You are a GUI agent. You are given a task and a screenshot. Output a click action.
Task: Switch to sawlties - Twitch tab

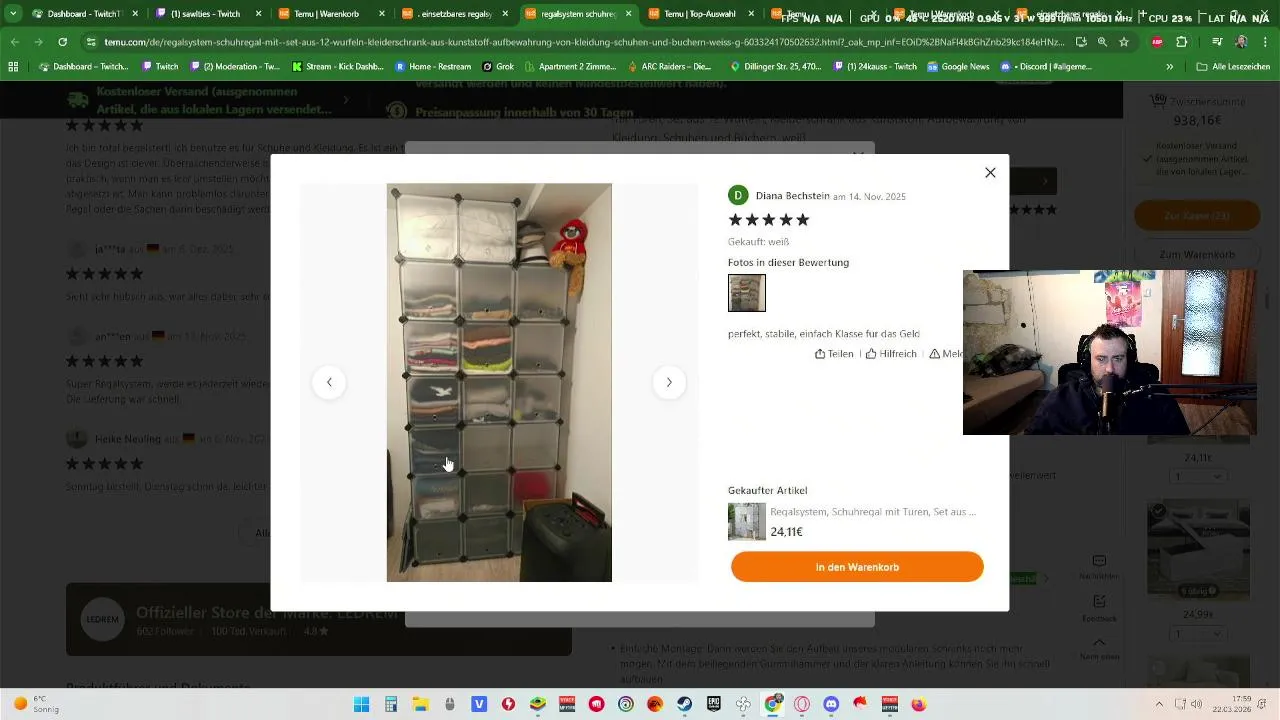[x=210, y=14]
